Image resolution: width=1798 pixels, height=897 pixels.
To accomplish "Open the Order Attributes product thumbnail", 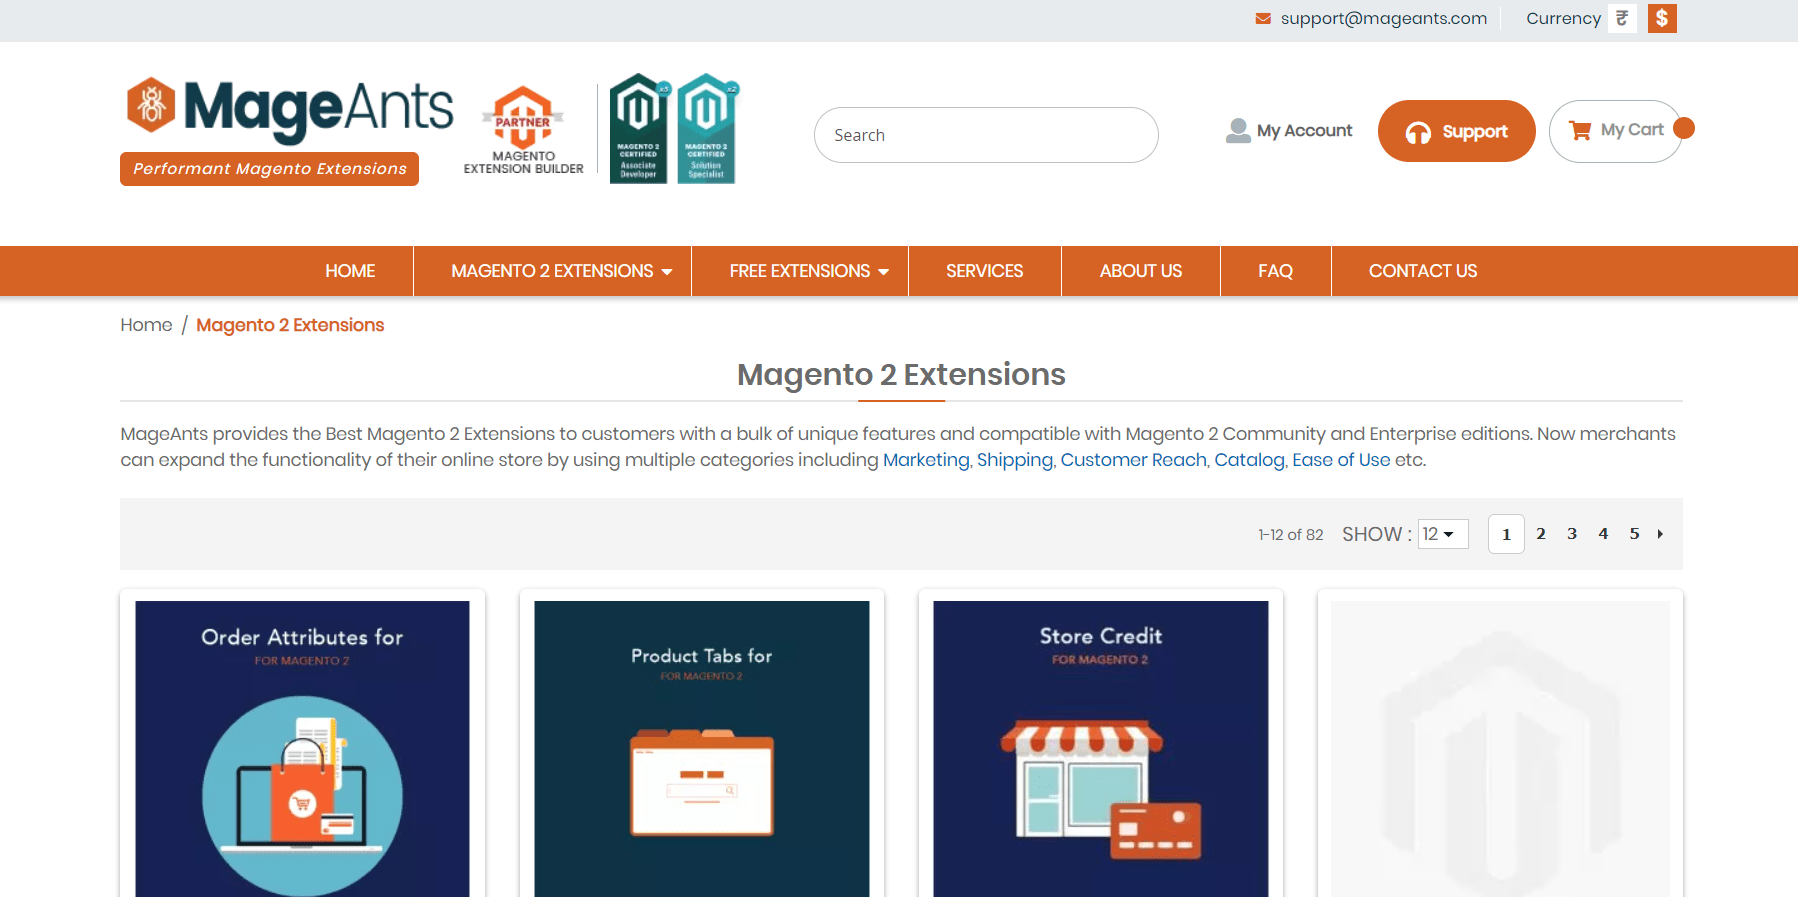I will 302,749.
